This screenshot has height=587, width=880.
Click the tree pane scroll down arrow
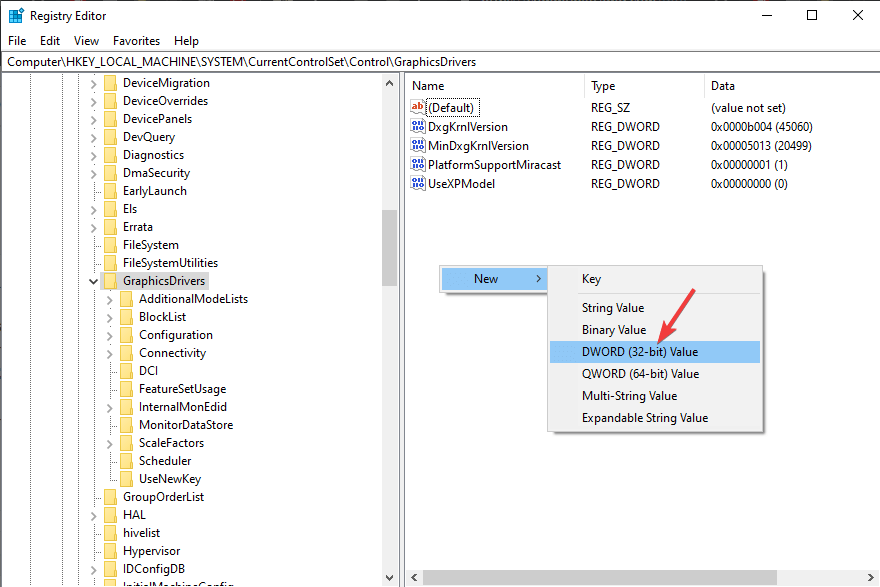click(x=389, y=577)
